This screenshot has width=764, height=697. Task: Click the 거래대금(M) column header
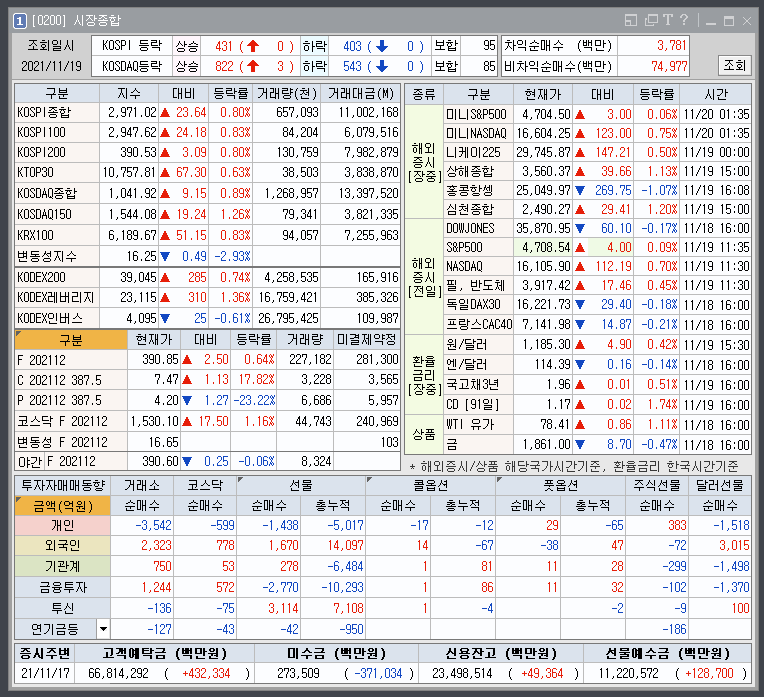pyautogui.click(x=360, y=93)
